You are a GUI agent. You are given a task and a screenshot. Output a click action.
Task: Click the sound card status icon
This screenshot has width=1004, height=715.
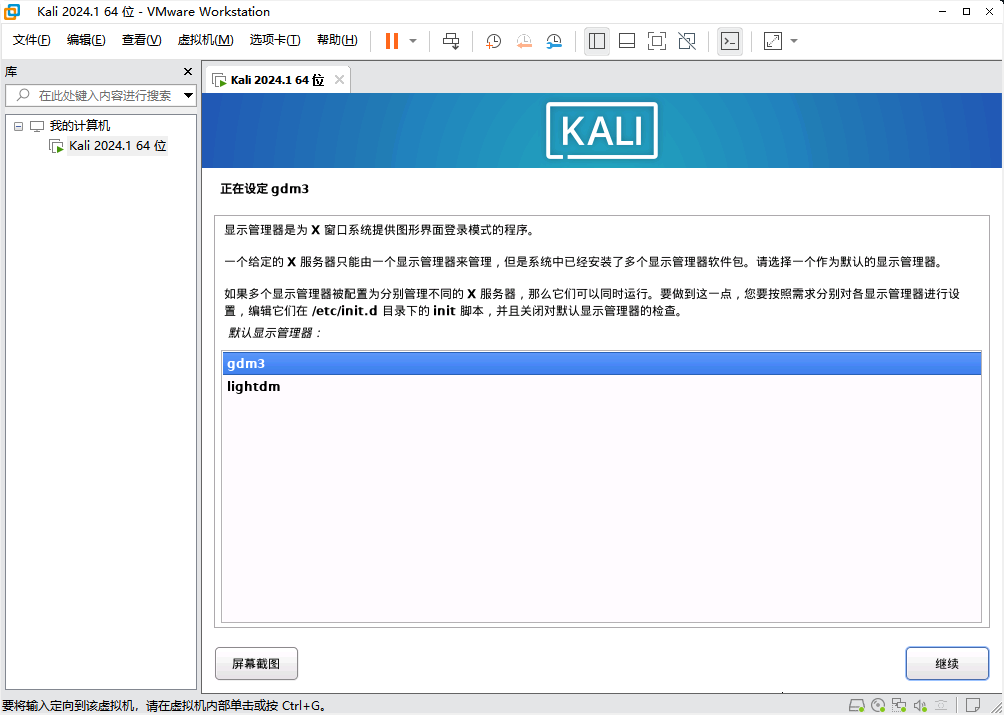[921, 705]
